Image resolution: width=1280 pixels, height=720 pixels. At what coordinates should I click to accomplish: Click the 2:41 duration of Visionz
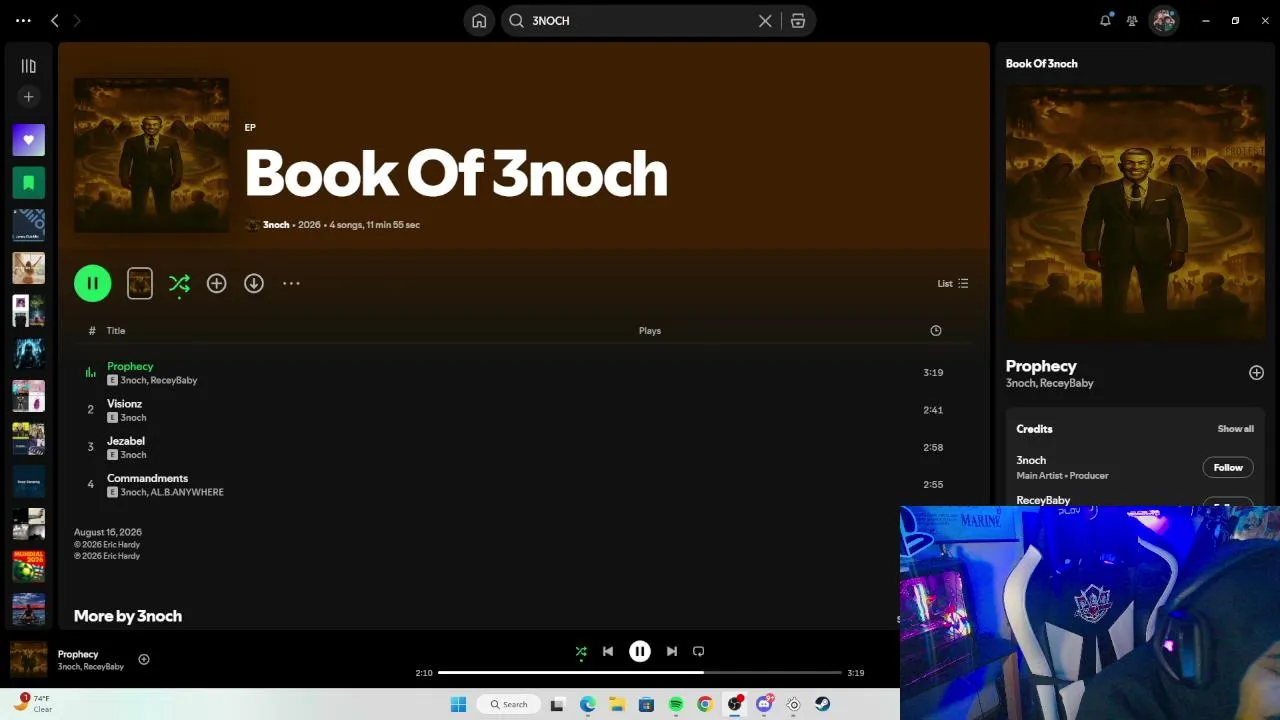point(933,410)
